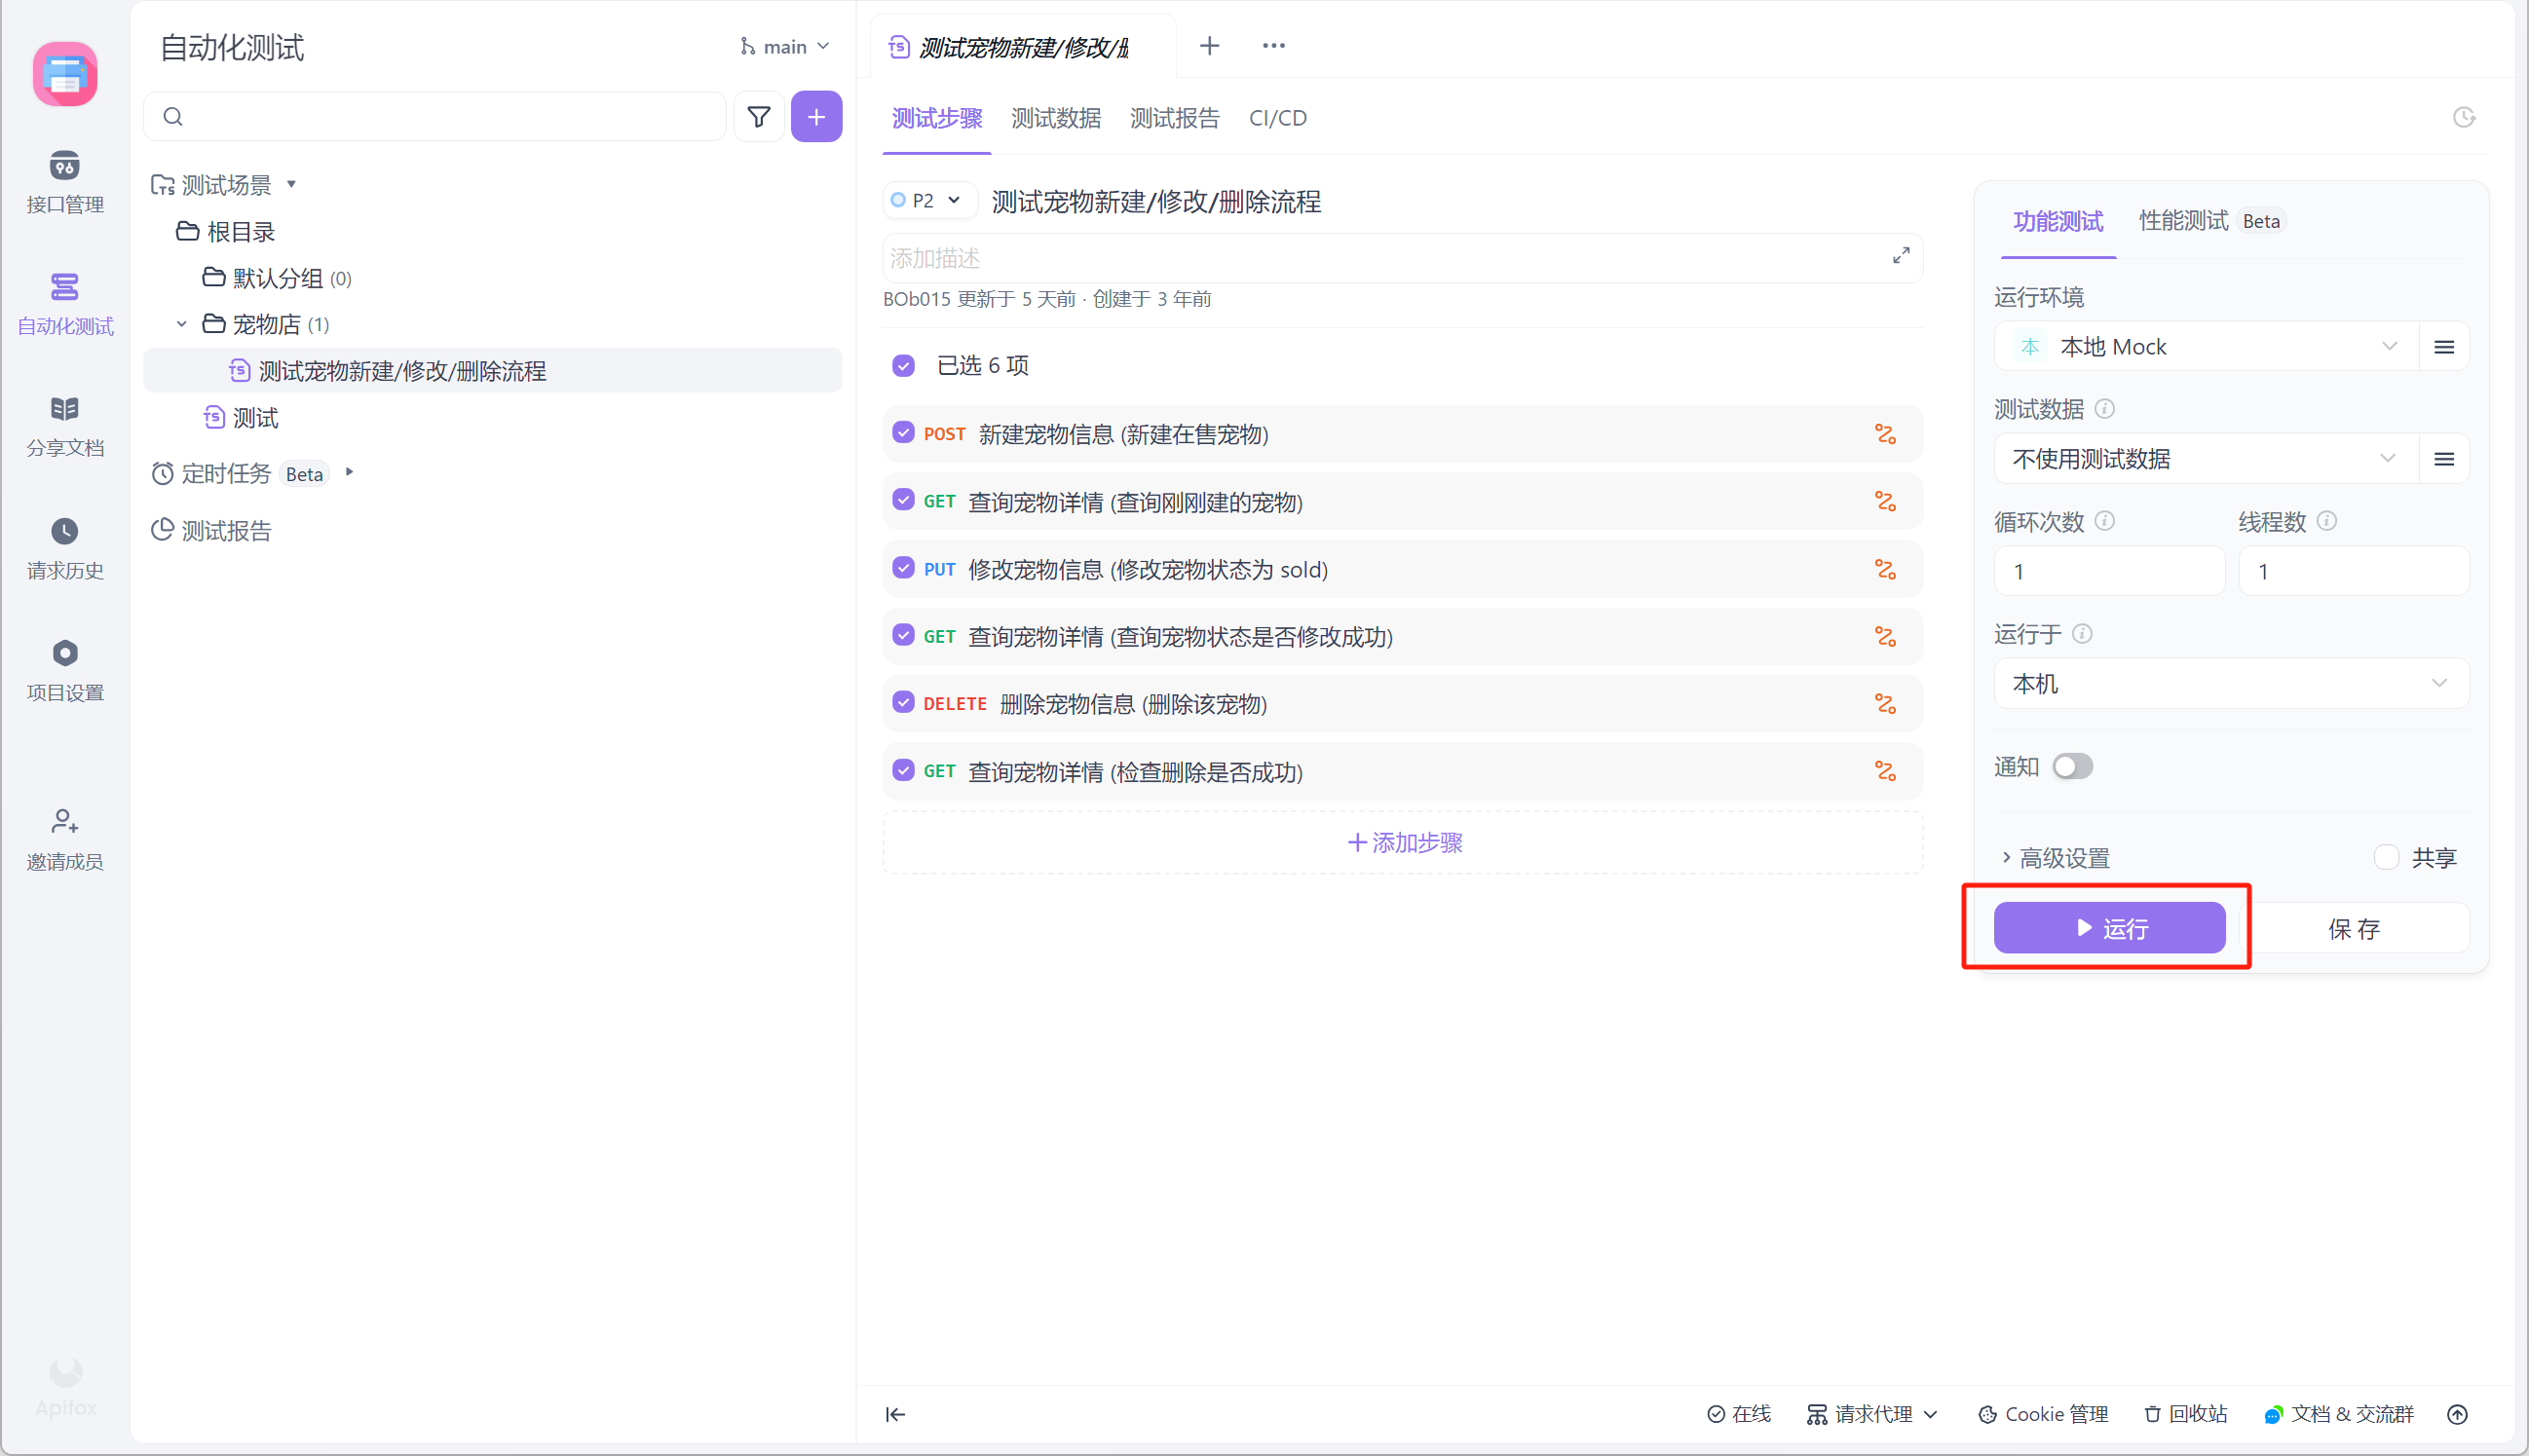Uncheck the POST 新建宠物信息 step
Screen dimensions: 2529x1456
903,433
